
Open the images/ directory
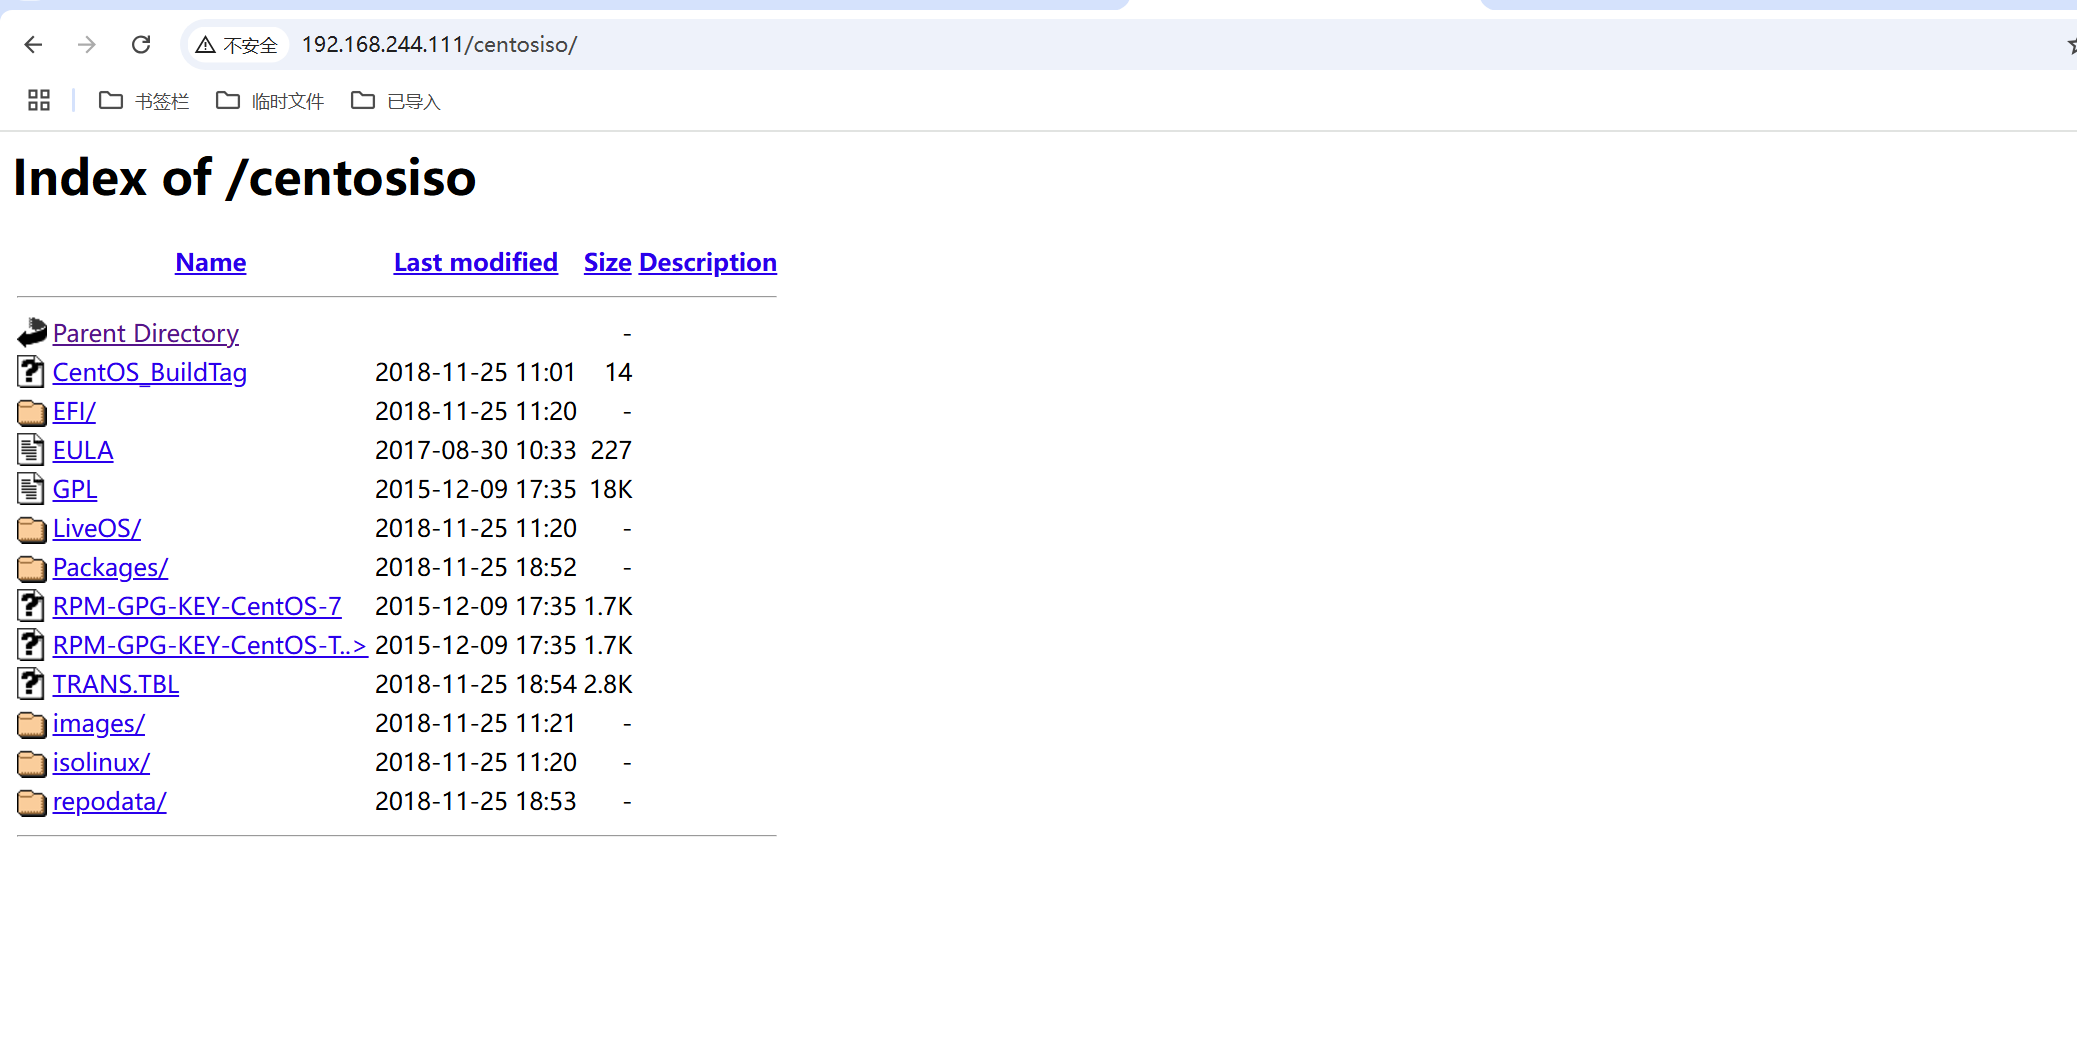click(99, 723)
